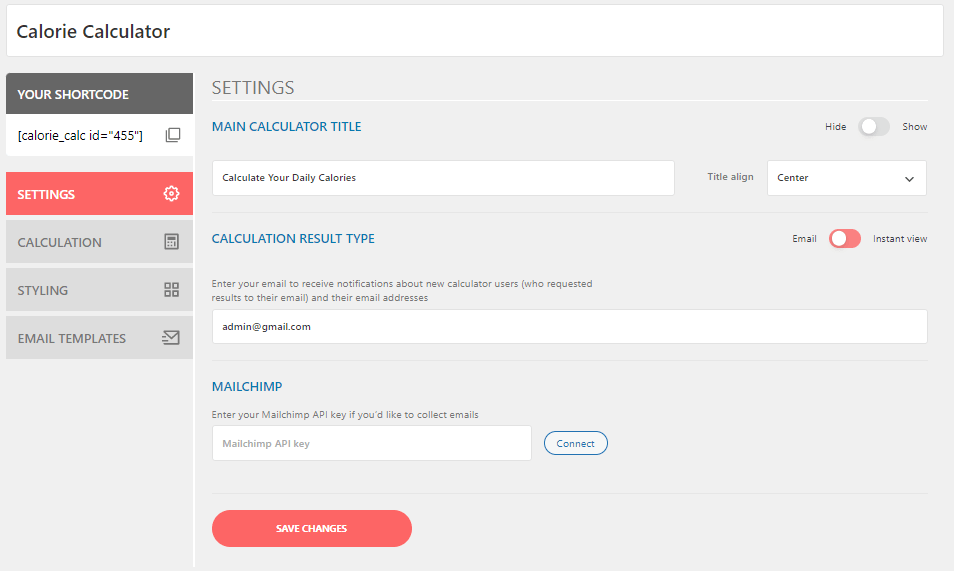Open the Settings tab label
Image resolution: width=954 pixels, height=571 pixels.
pyautogui.click(x=46, y=194)
